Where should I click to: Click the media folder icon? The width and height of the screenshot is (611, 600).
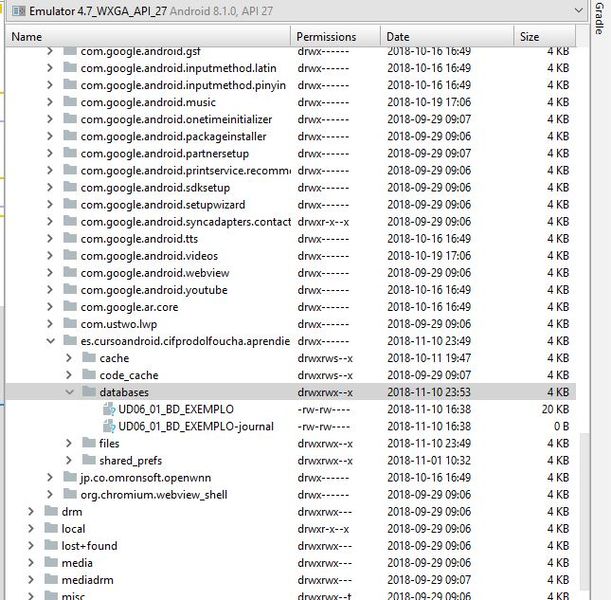[x=51, y=562]
